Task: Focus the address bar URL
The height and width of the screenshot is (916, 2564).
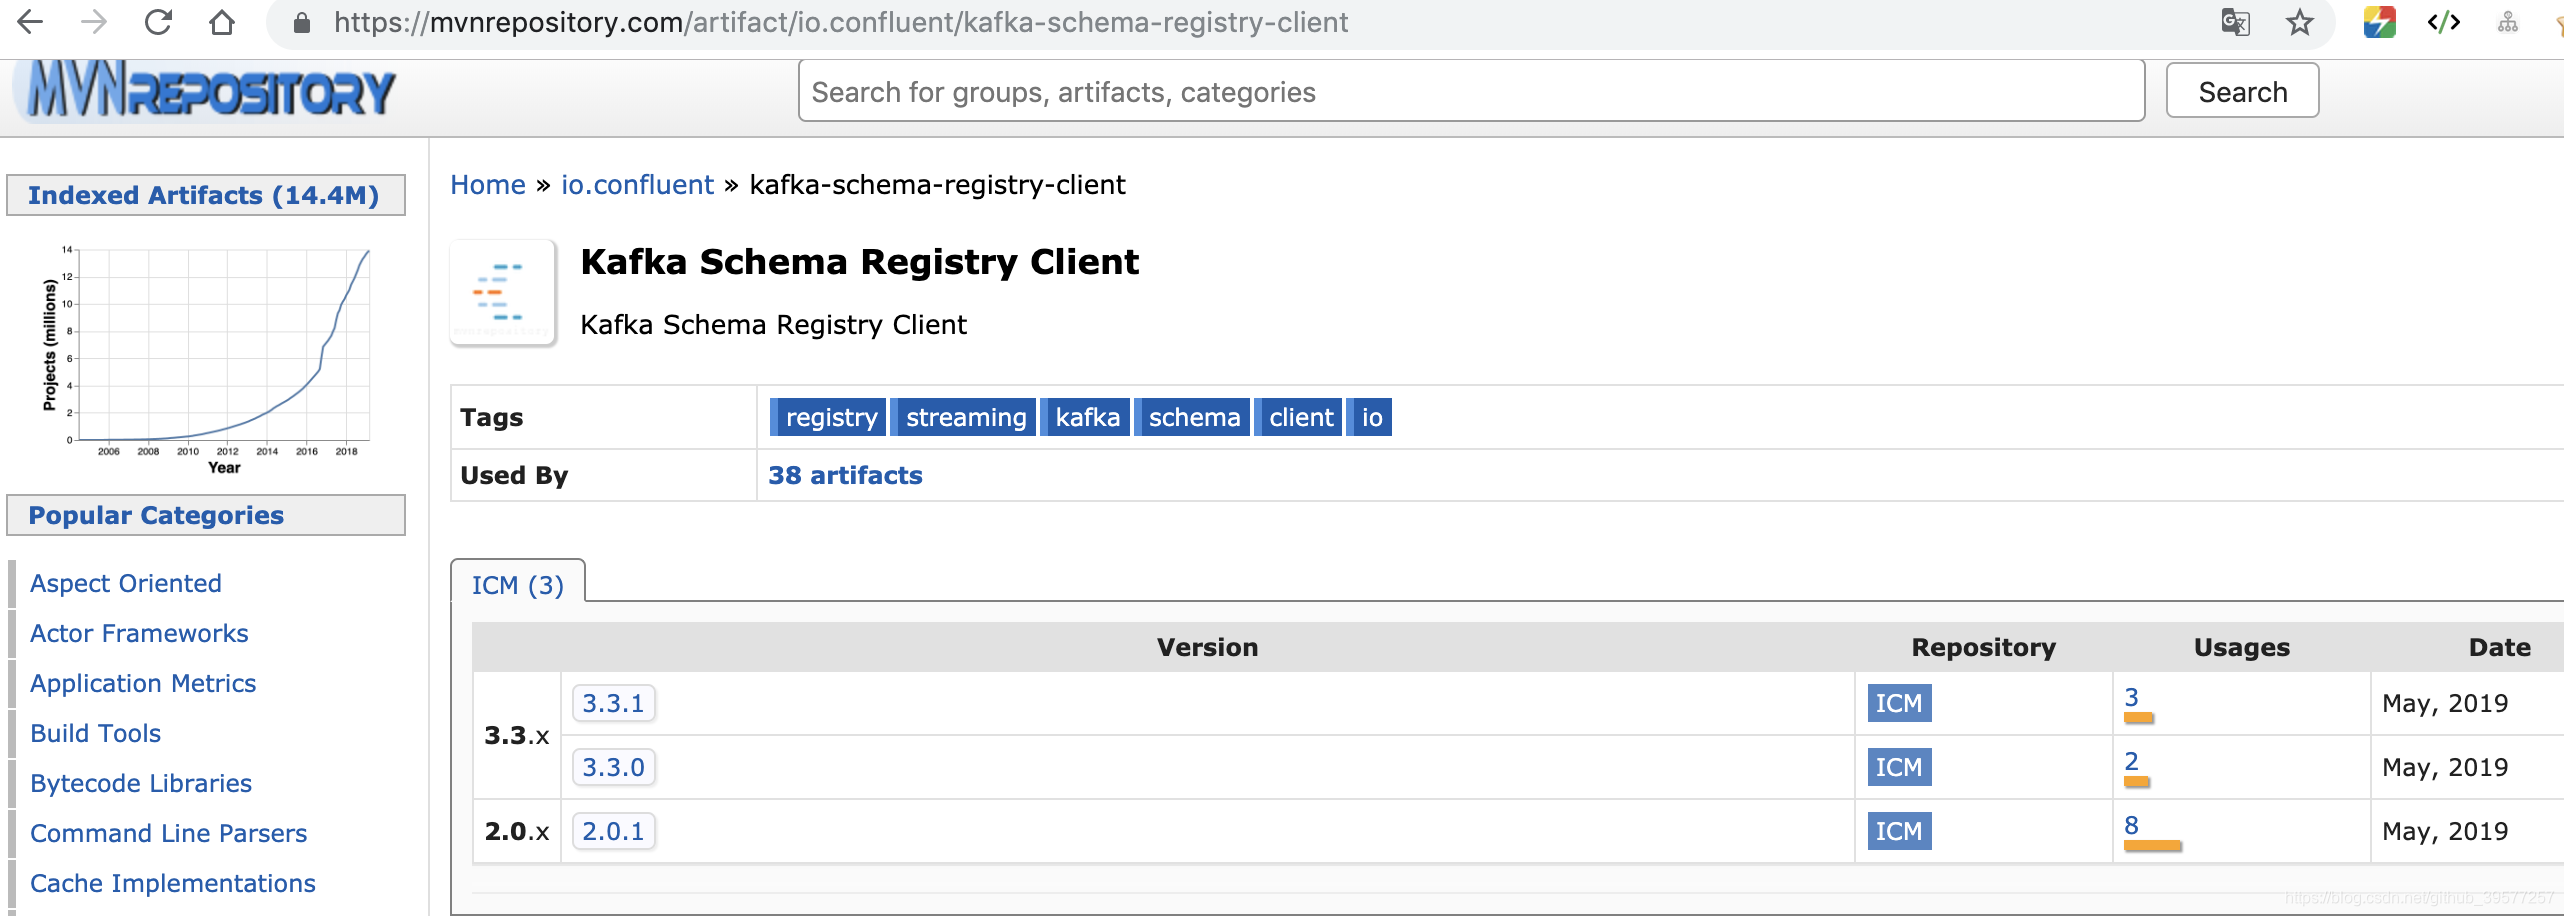Action: (841, 22)
